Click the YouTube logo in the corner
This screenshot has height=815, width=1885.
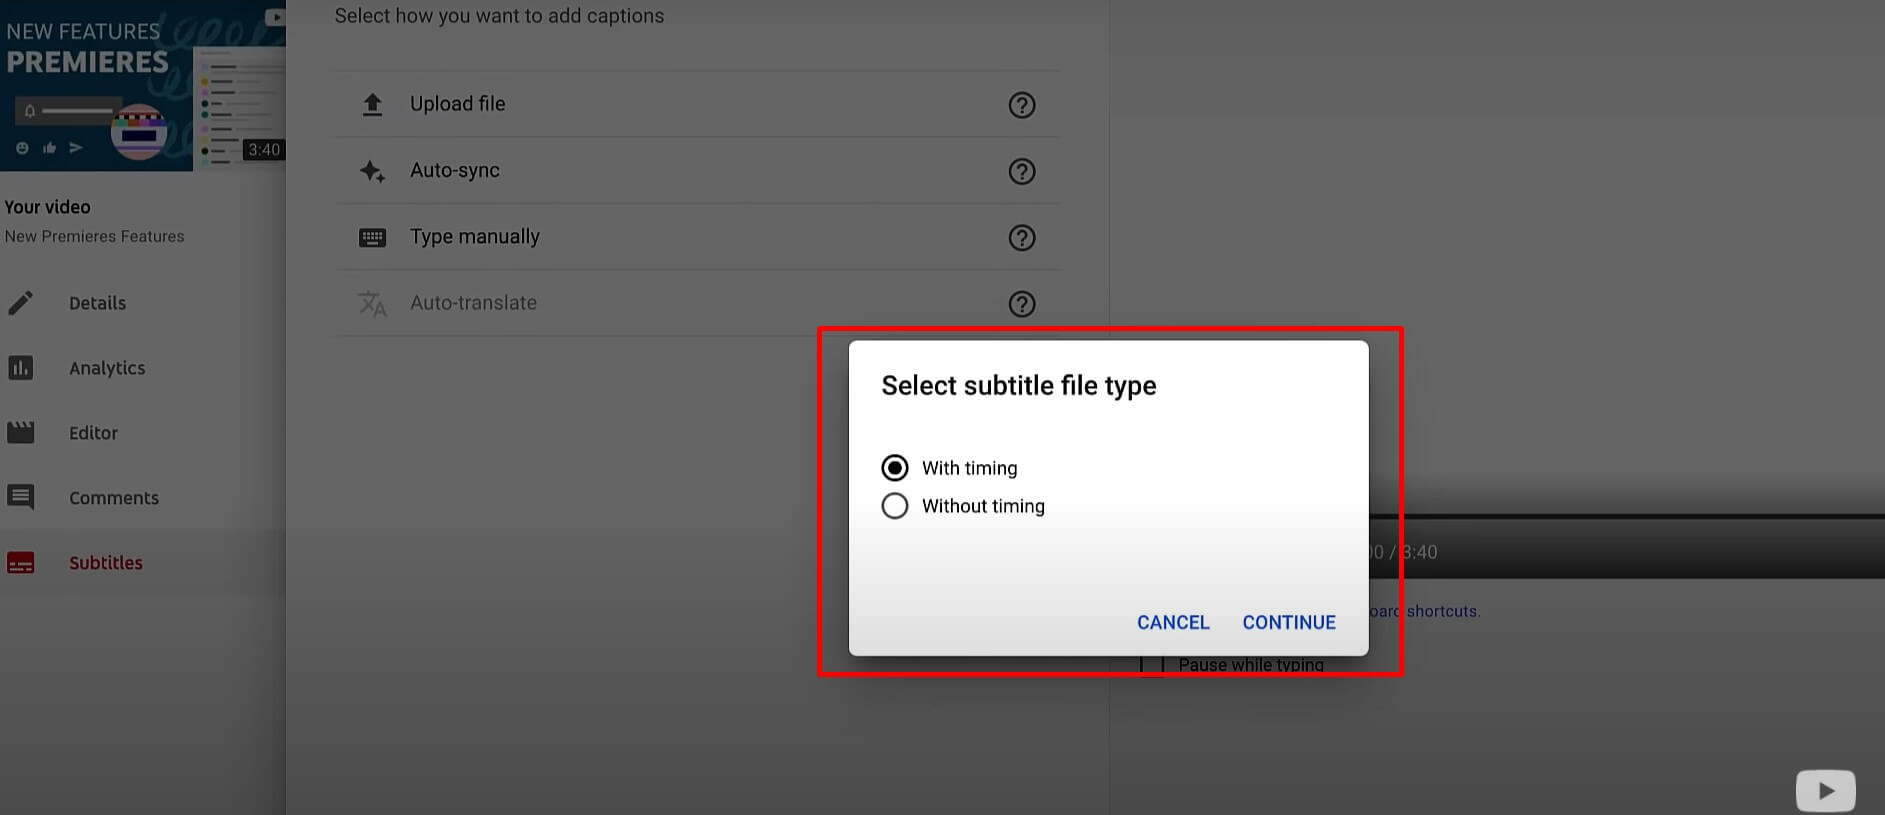point(1826,791)
